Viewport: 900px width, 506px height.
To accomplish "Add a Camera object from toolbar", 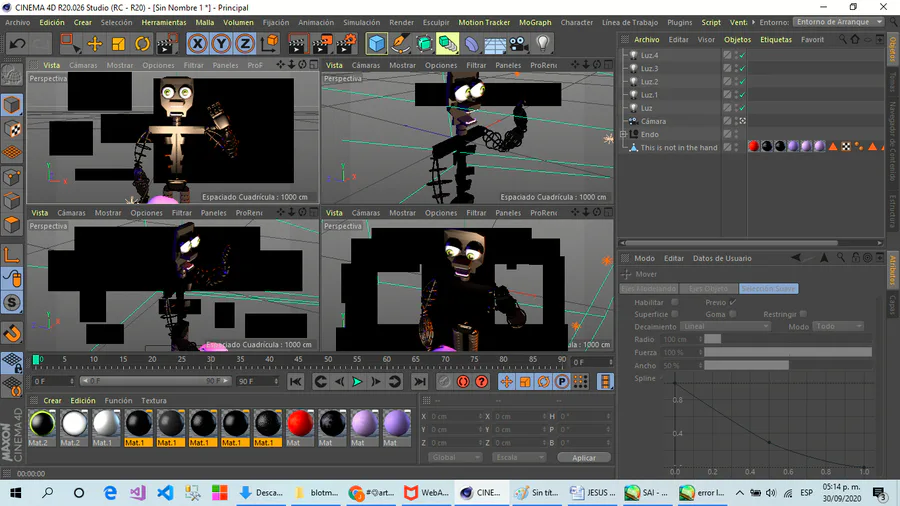I will 518,43.
